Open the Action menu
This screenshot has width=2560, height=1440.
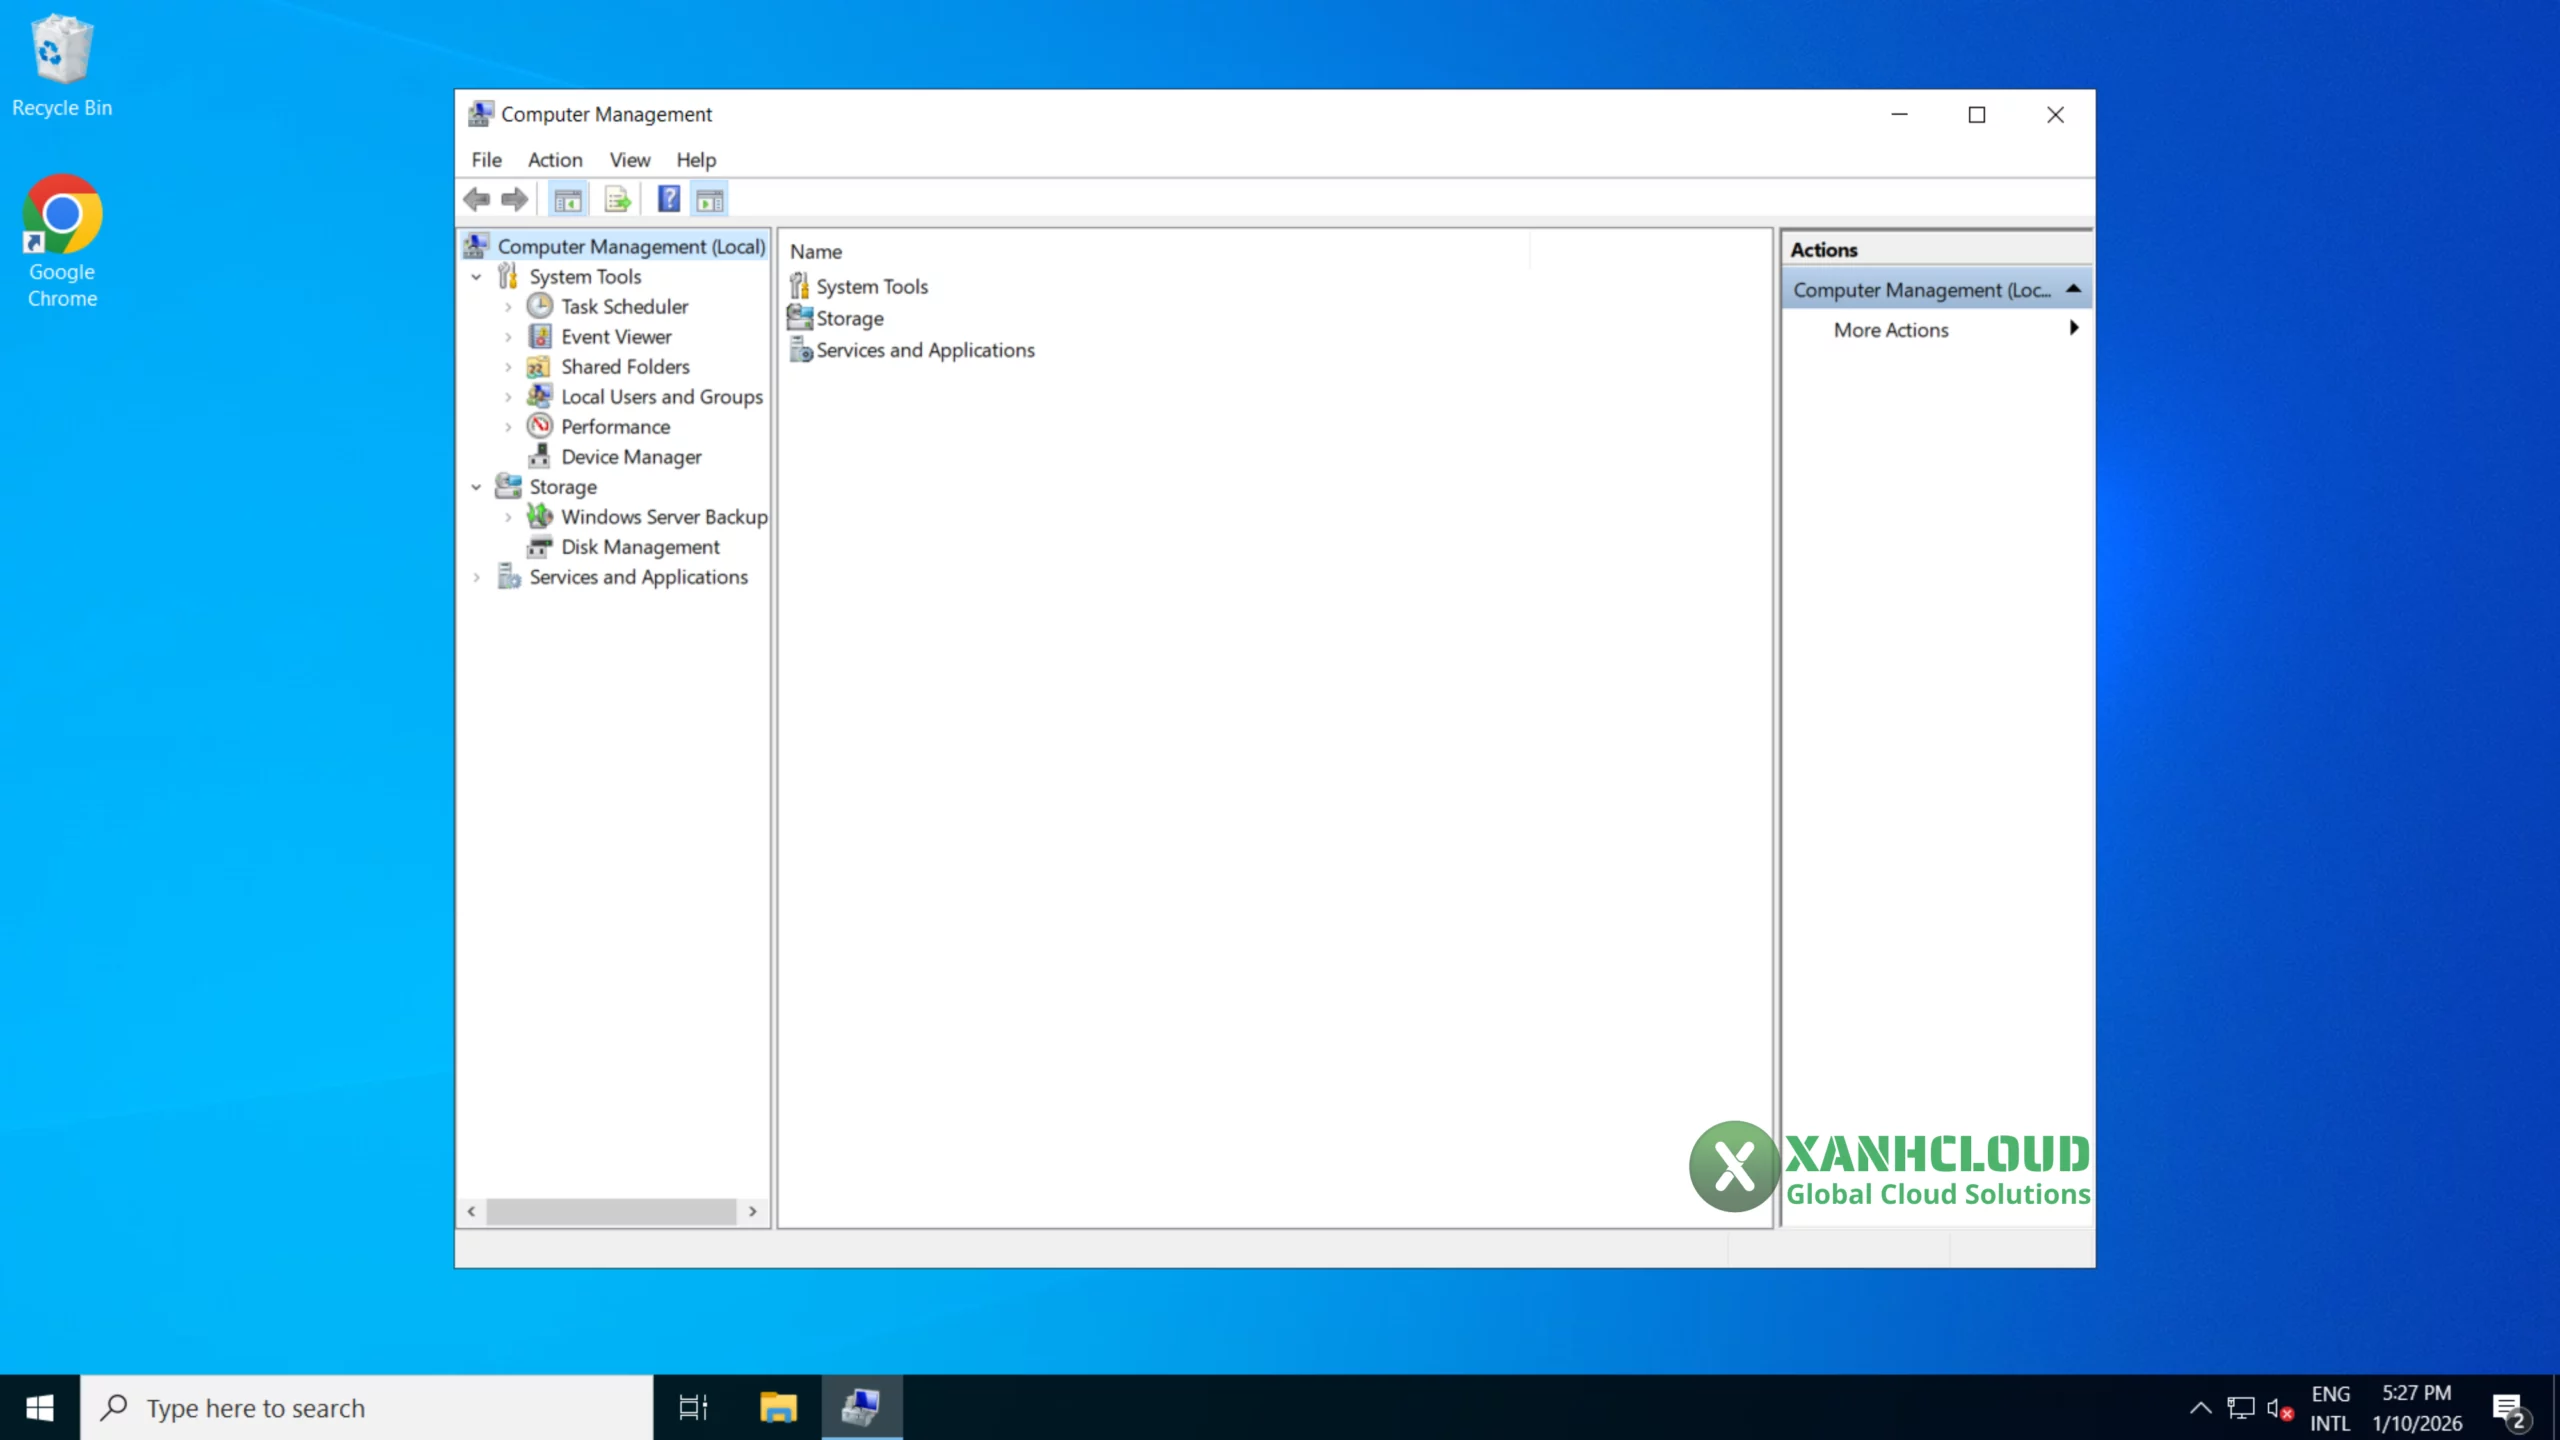pos(554,160)
